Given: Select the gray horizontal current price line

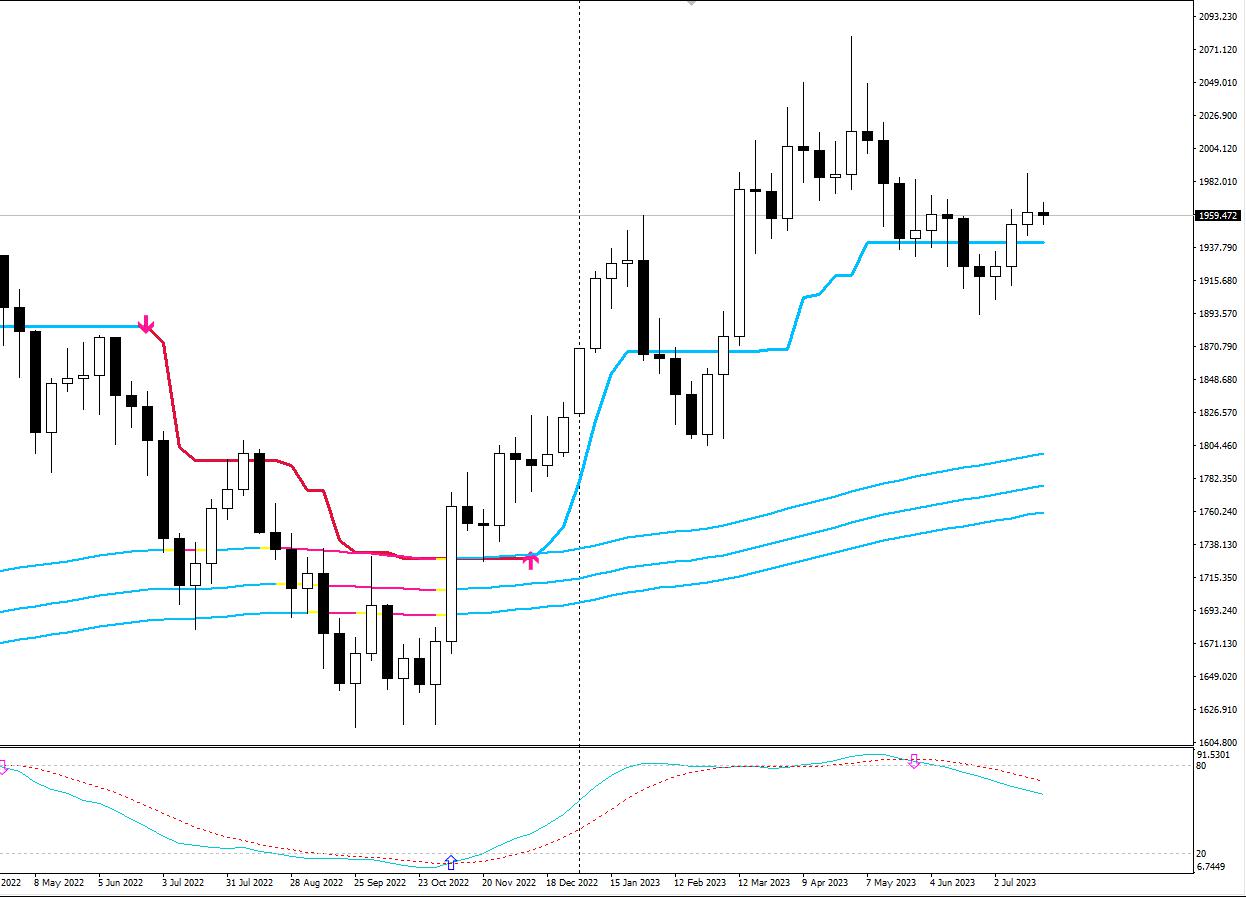Looking at the screenshot, I should 300,215.
